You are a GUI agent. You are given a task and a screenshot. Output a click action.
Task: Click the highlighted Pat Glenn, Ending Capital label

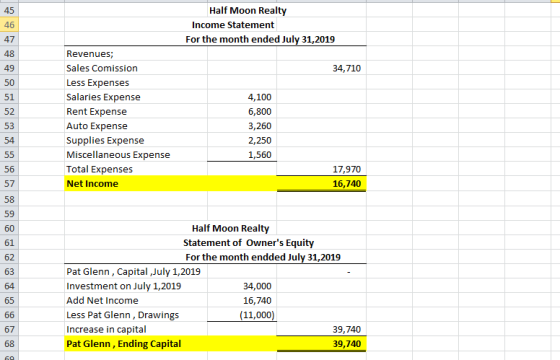pos(124,344)
